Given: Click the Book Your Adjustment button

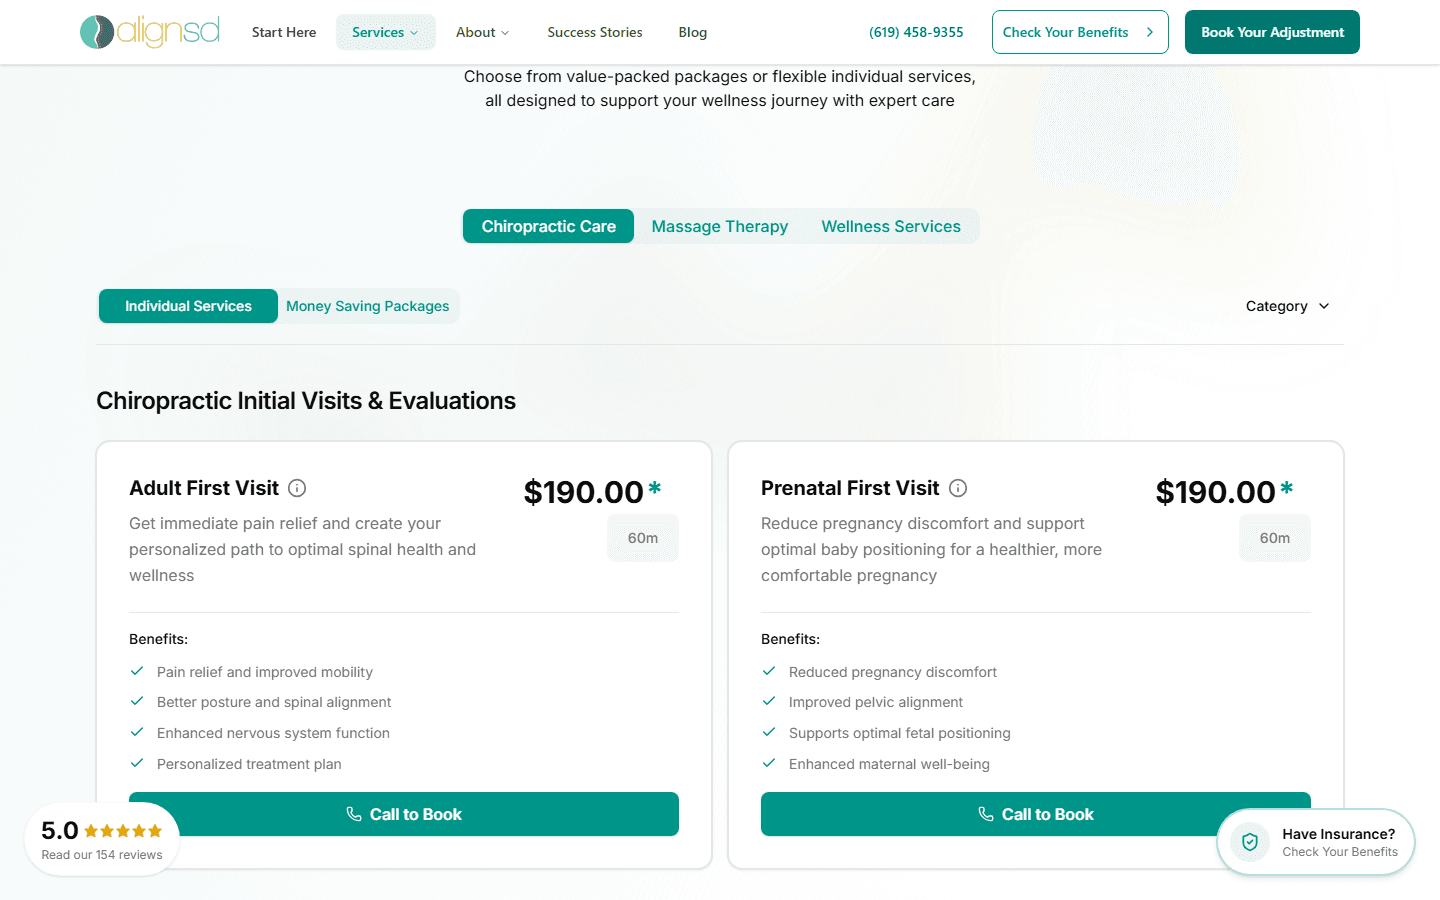Looking at the screenshot, I should tap(1272, 32).
